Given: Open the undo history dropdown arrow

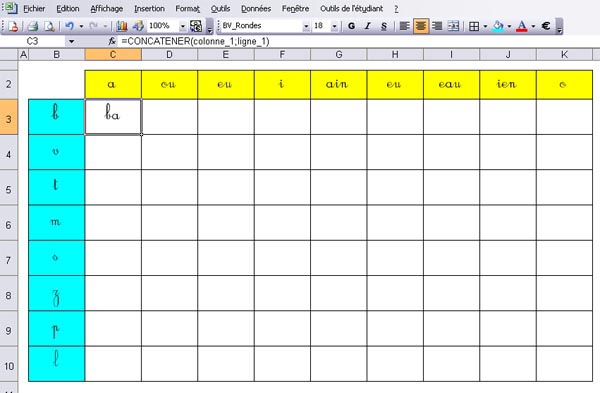Looking at the screenshot, I should pos(81,26).
